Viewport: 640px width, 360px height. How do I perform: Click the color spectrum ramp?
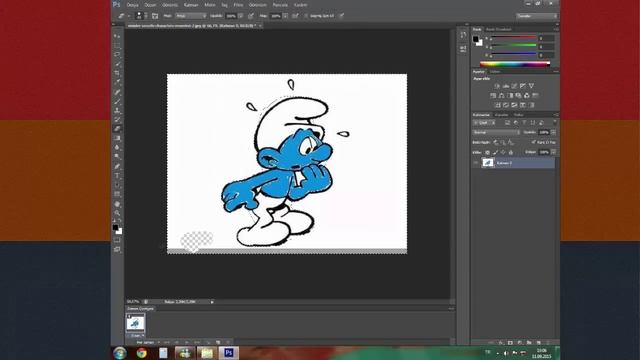515,64
